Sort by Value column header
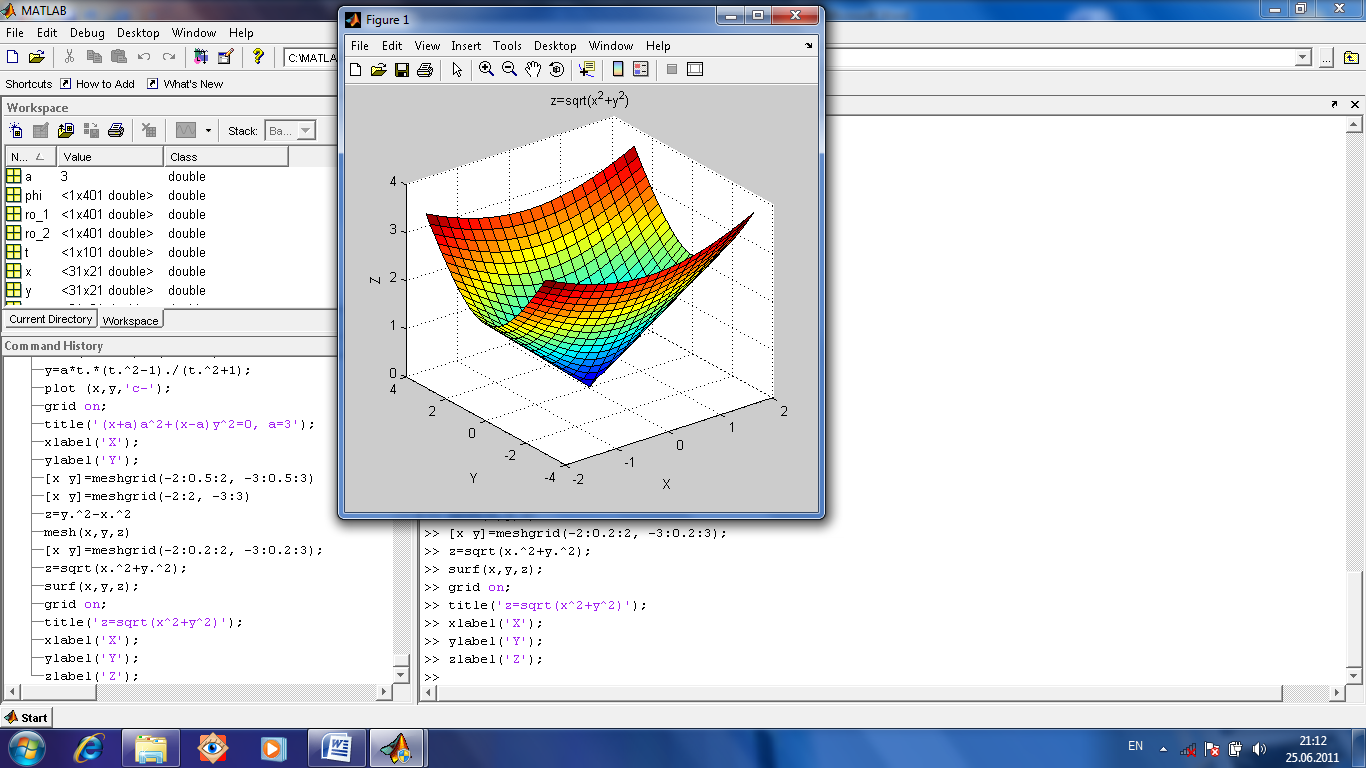Screen dimensions: 1366x768 pyautogui.click(x=110, y=156)
